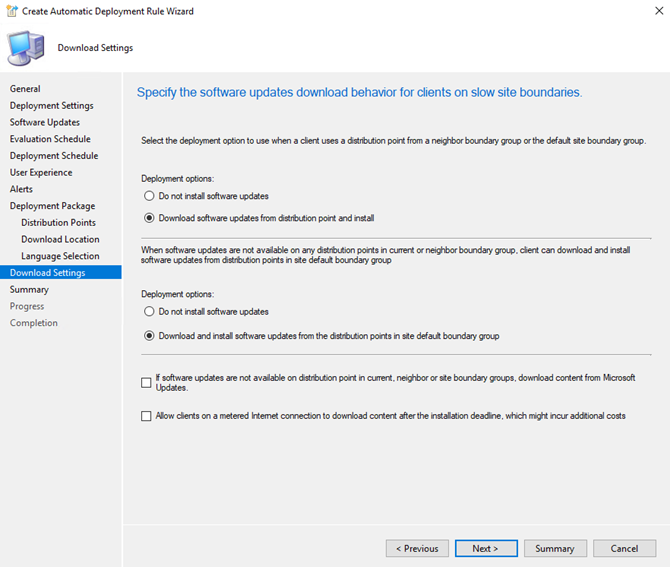Go back with the Previous button
The width and height of the screenshot is (670, 567).
417,548
